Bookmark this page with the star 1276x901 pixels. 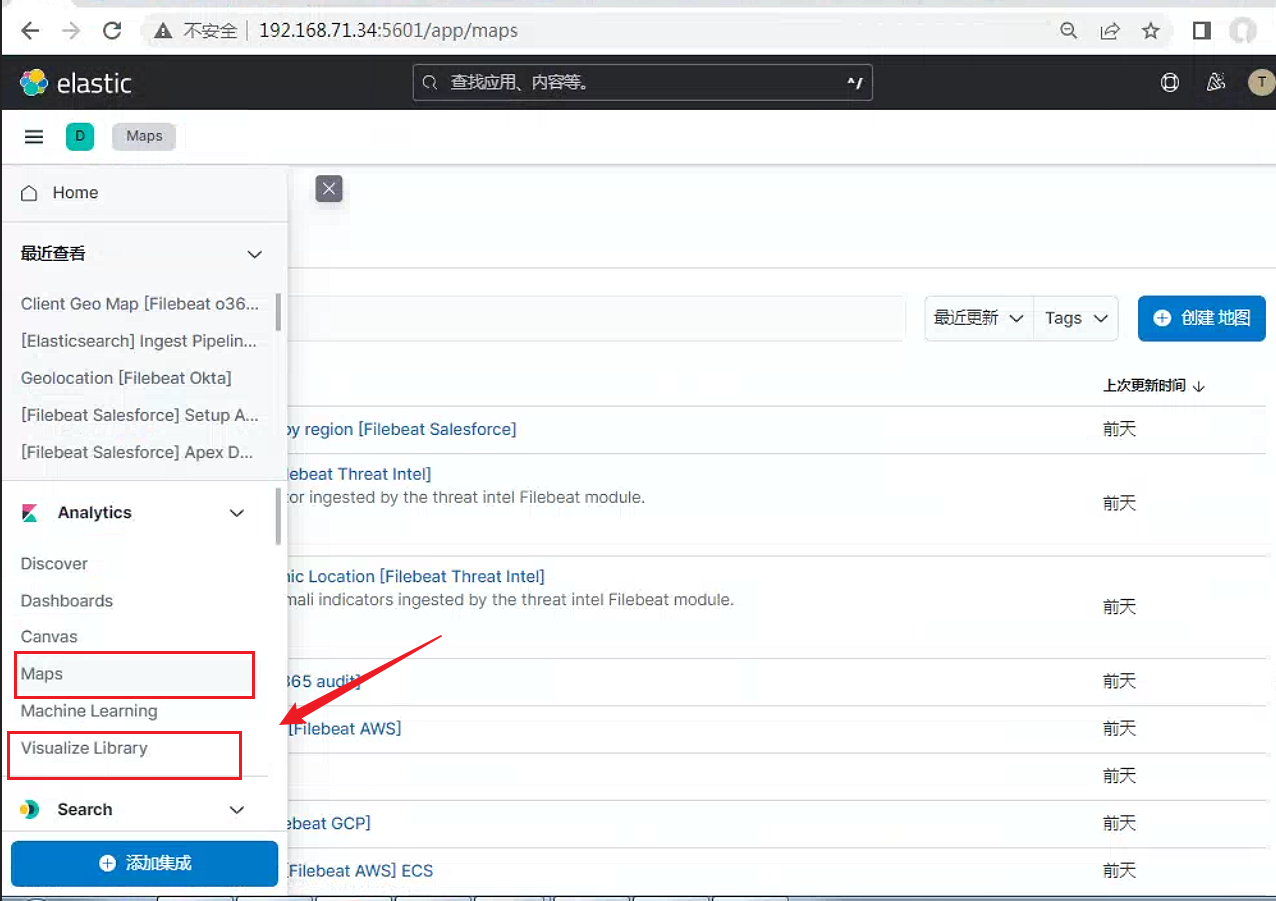1151,31
